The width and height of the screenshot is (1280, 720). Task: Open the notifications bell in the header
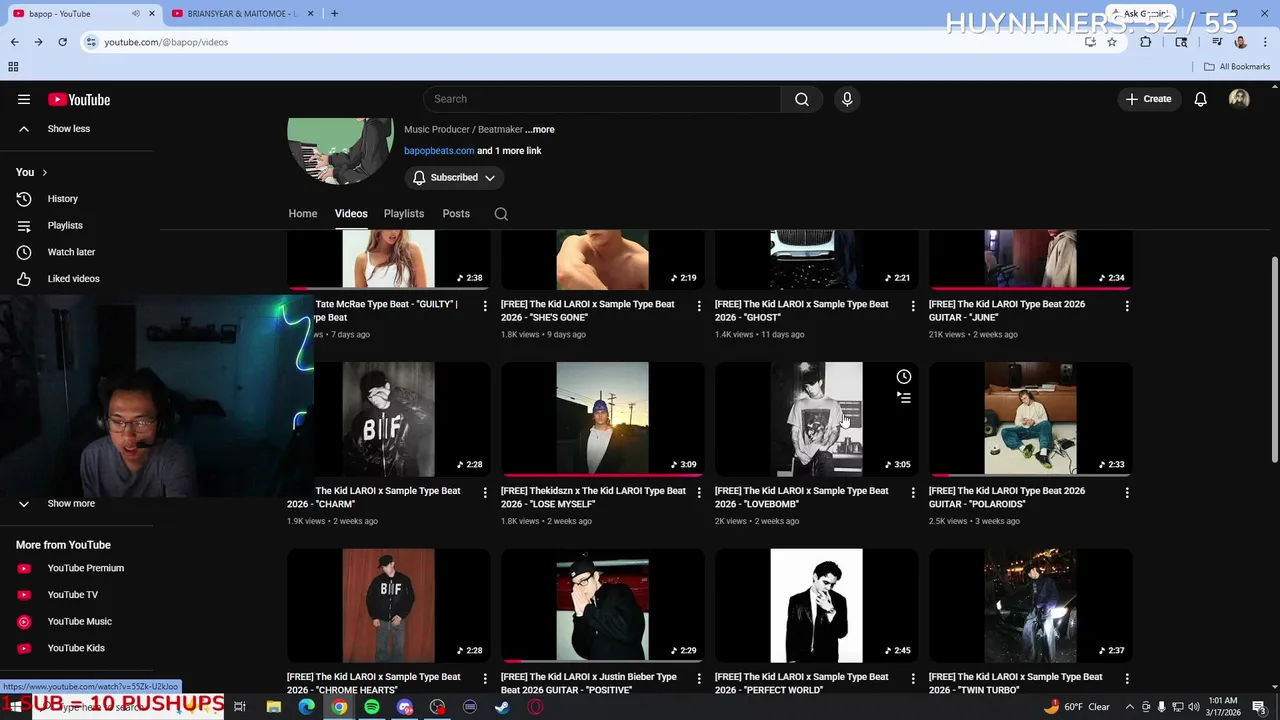coord(1200,99)
